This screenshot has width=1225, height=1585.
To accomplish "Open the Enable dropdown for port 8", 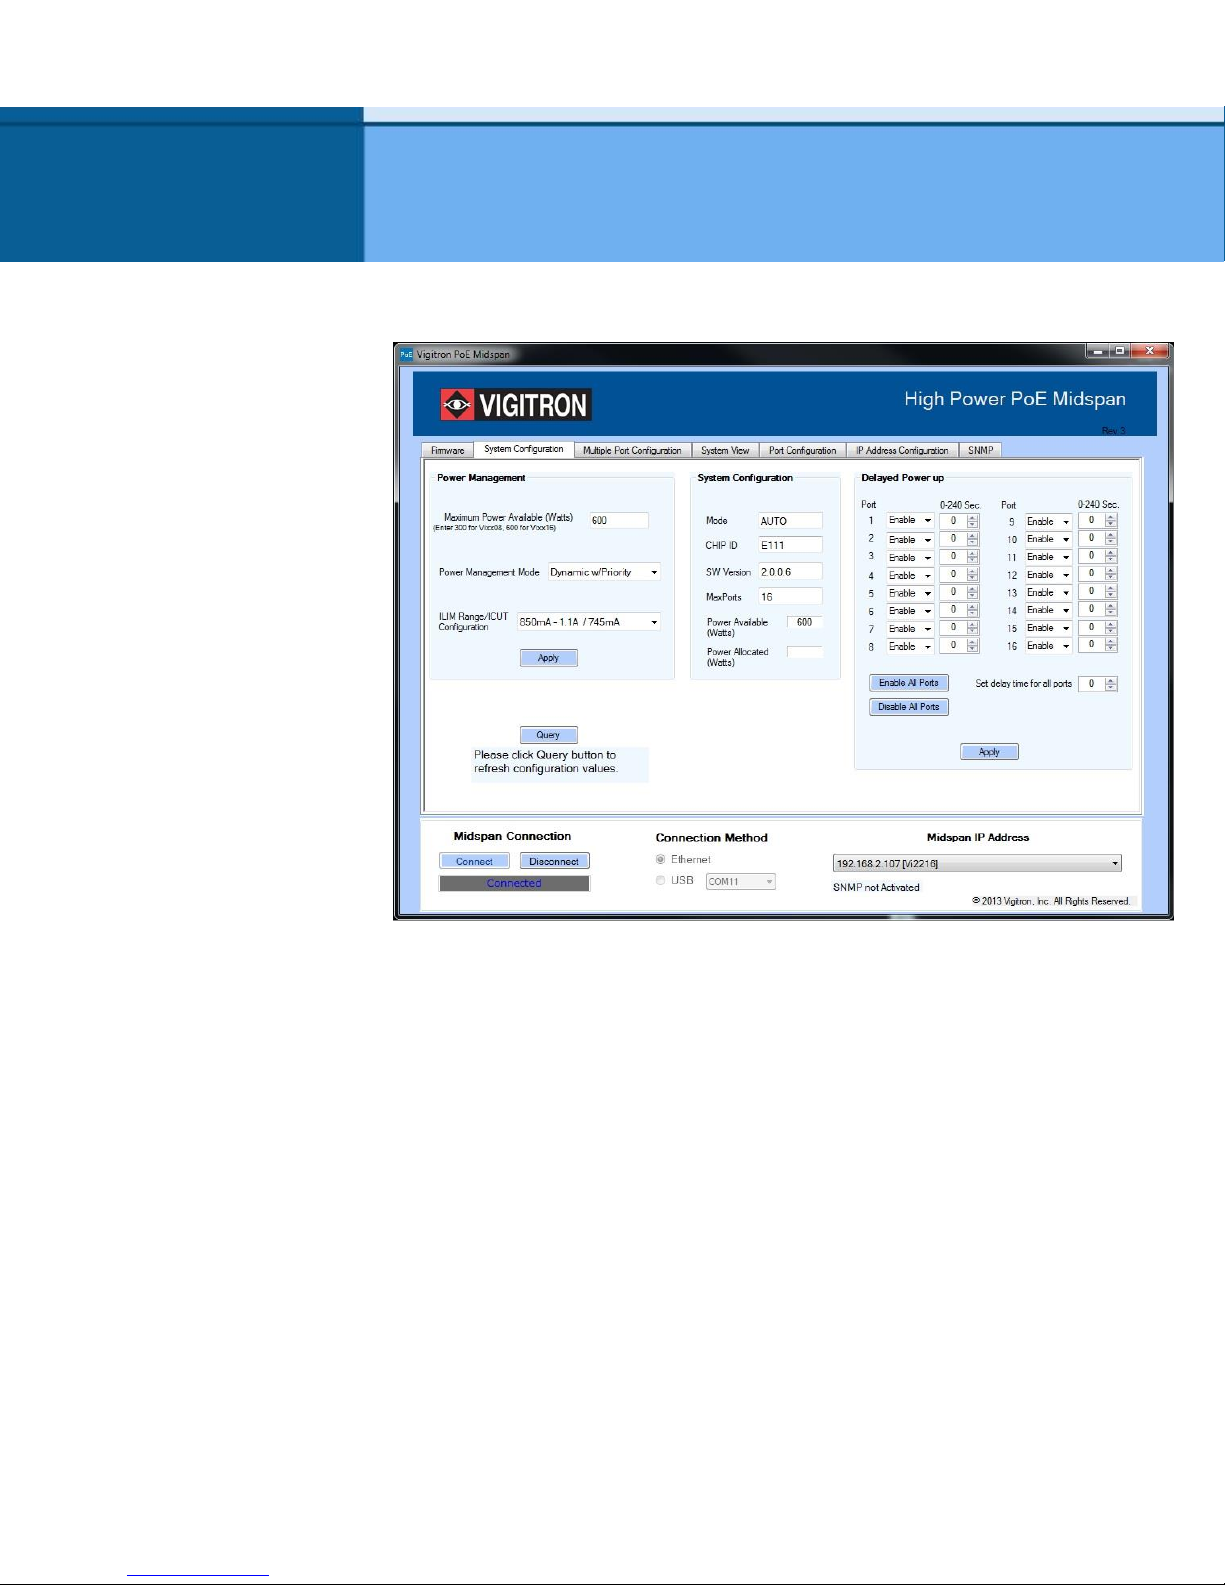I will point(910,647).
